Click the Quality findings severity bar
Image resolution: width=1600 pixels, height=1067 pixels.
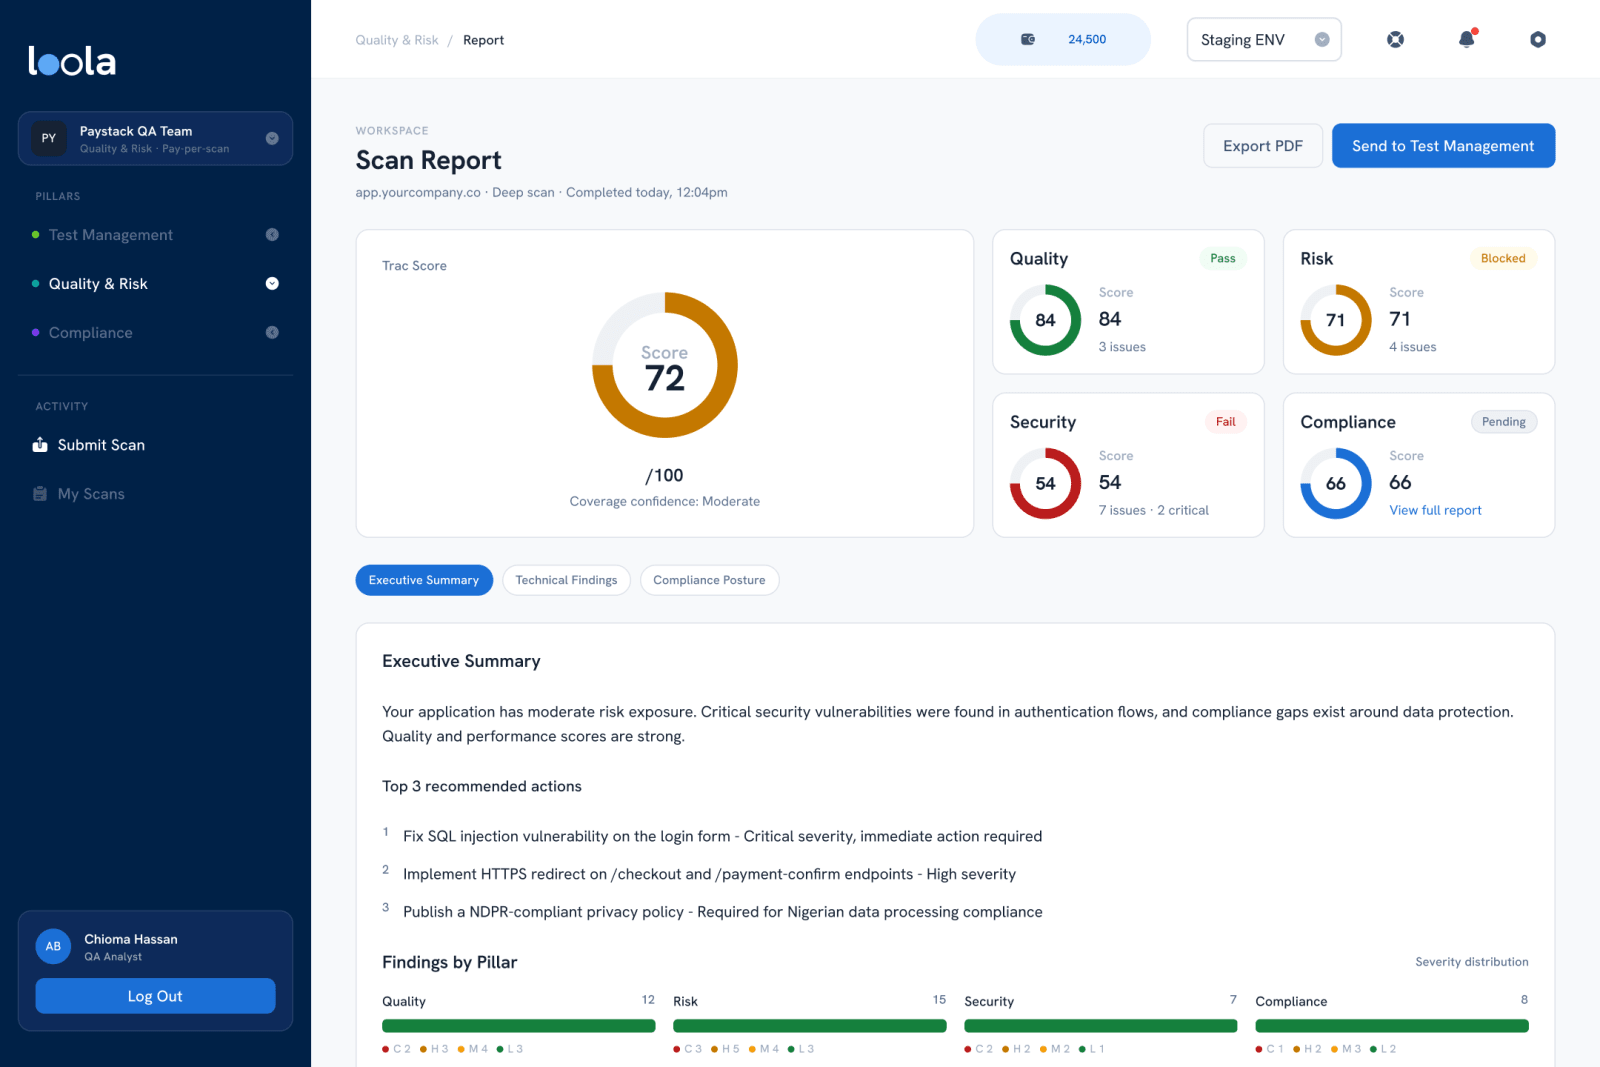tap(518, 1026)
